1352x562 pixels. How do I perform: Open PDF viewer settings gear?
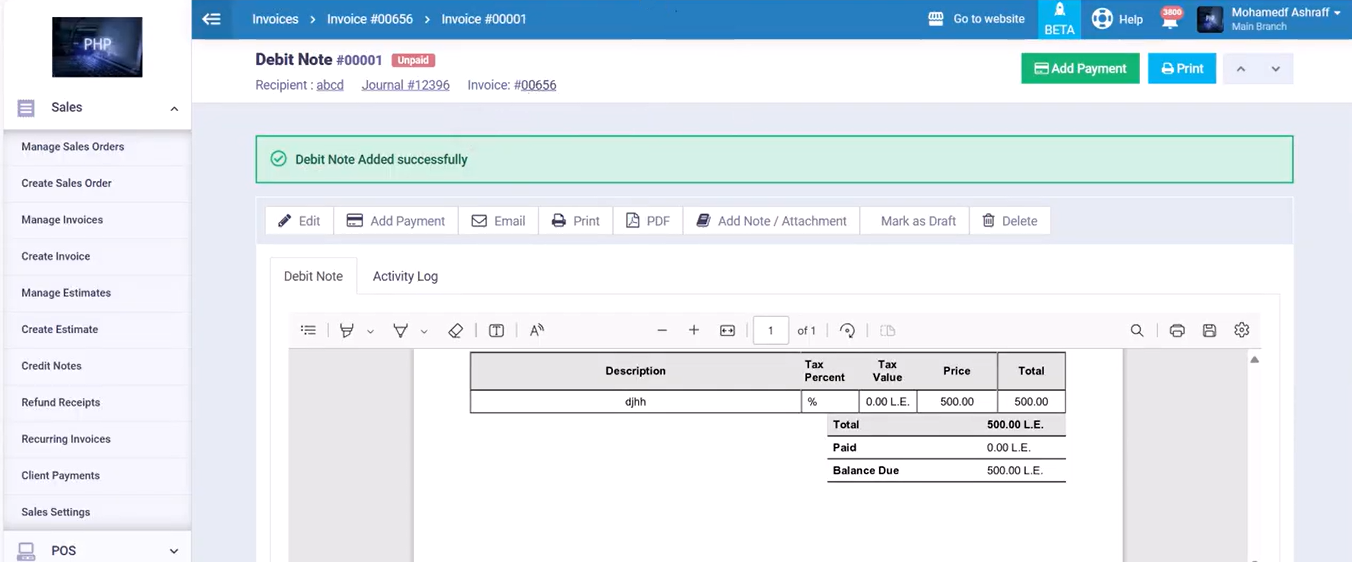pos(1241,330)
